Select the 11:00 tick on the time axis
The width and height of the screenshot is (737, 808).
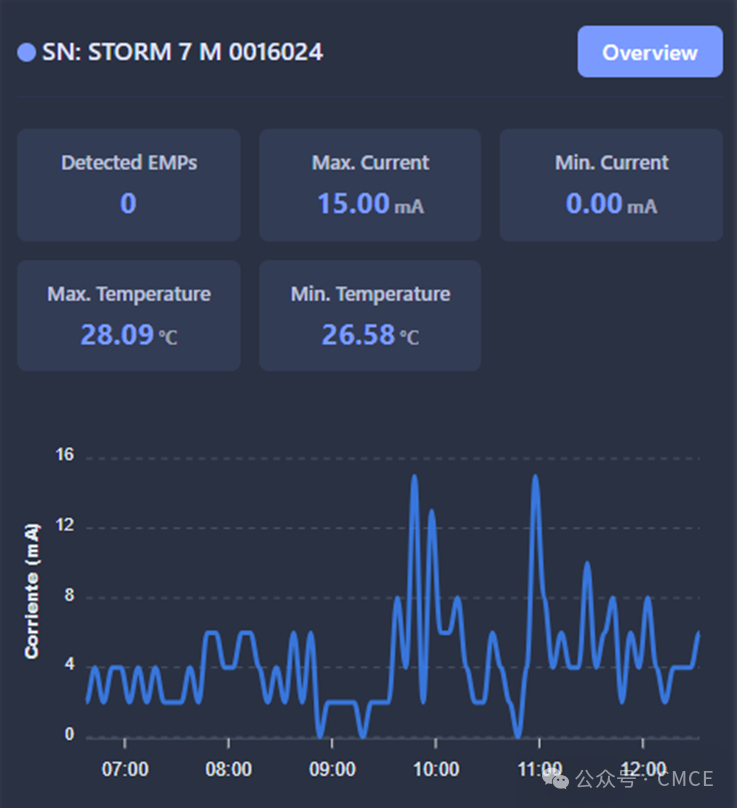539,769
